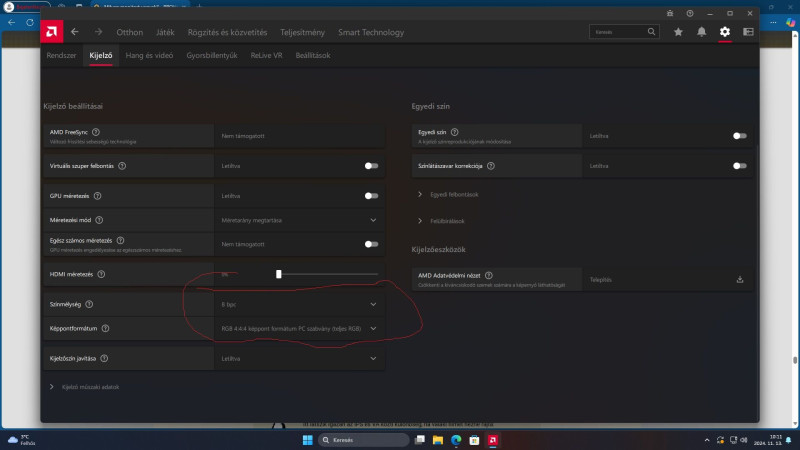This screenshot has width=800, height=450.
Task: Click Telepítés for AMD Adatvédelmi nézet
Action: [x=601, y=280]
